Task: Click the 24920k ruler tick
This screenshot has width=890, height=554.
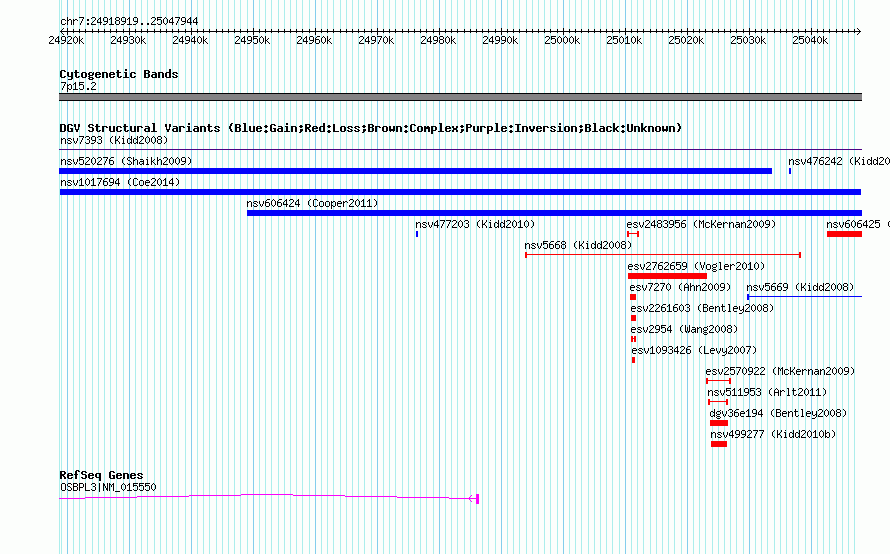Action: pos(66,40)
